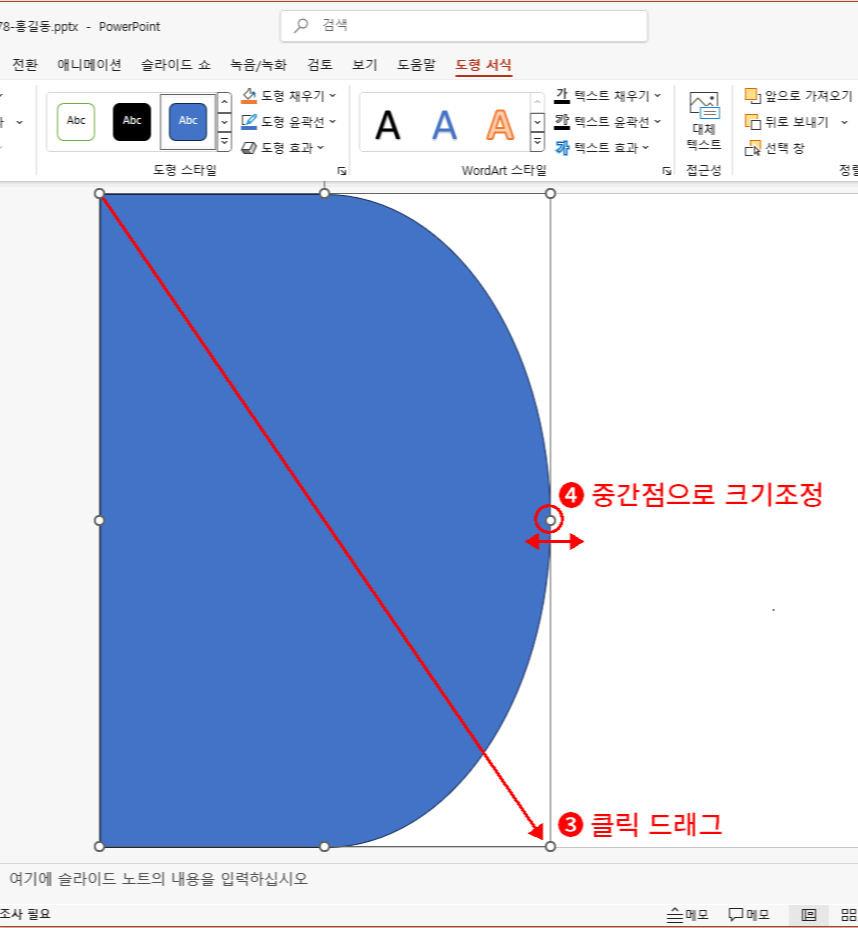858x928 pixels.
Task: Apply the blue A WordArt style
Action: tap(444, 125)
